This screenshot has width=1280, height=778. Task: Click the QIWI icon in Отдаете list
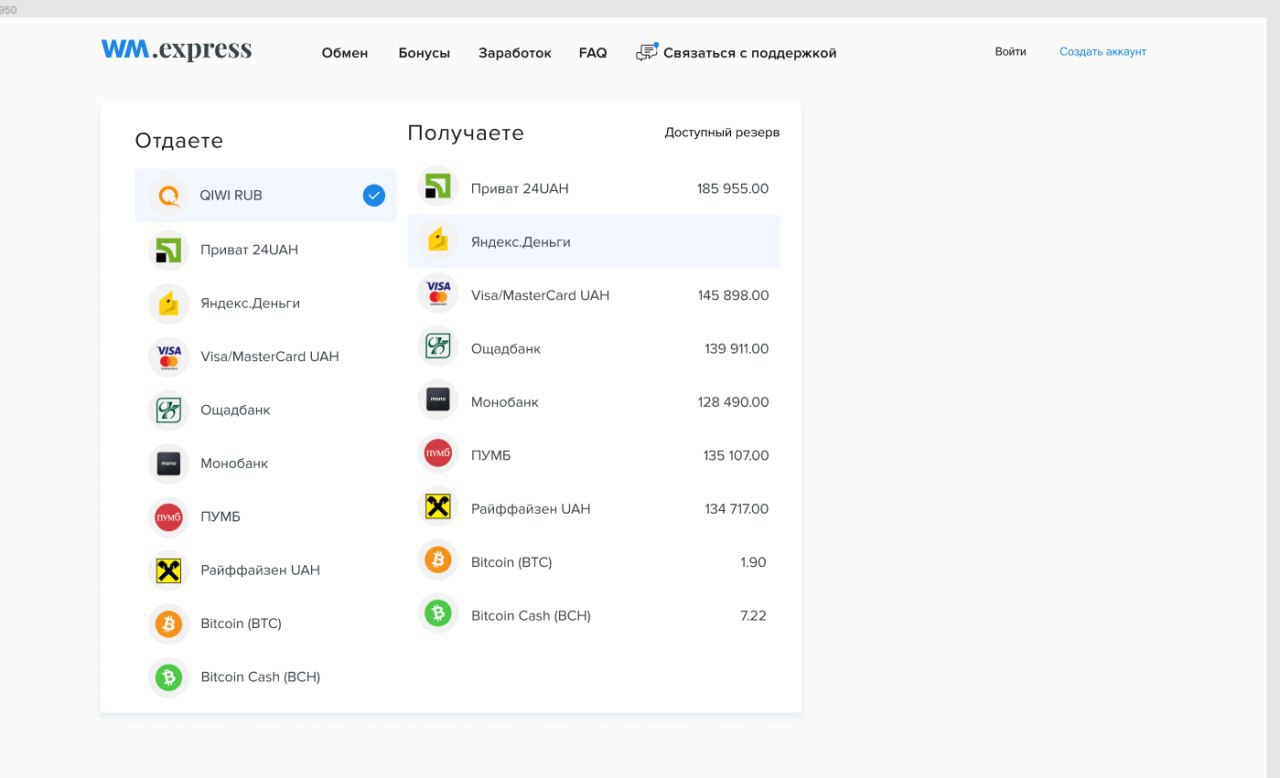click(x=169, y=196)
